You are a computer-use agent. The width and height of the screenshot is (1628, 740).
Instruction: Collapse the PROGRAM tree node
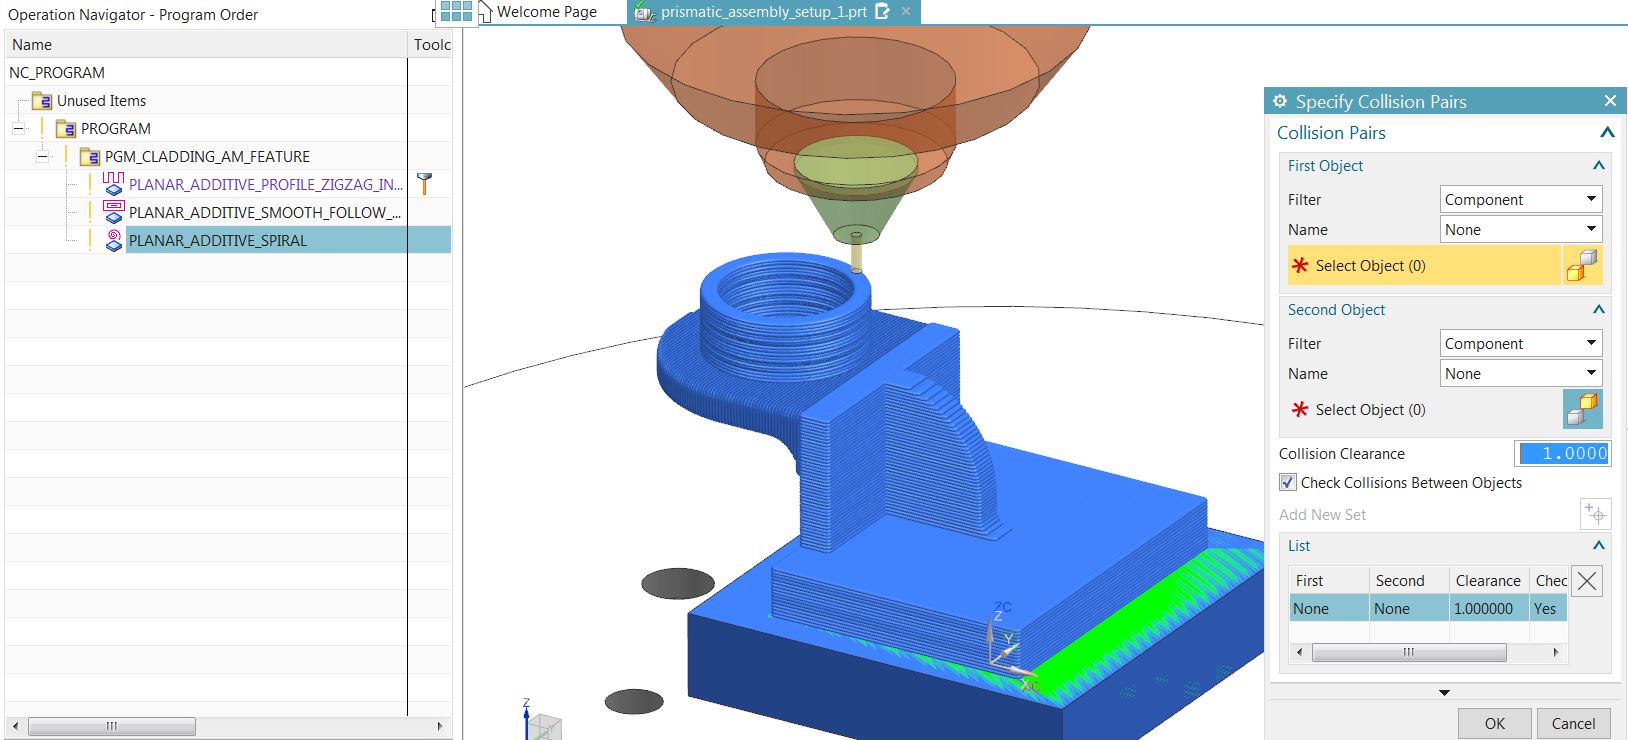pos(18,128)
